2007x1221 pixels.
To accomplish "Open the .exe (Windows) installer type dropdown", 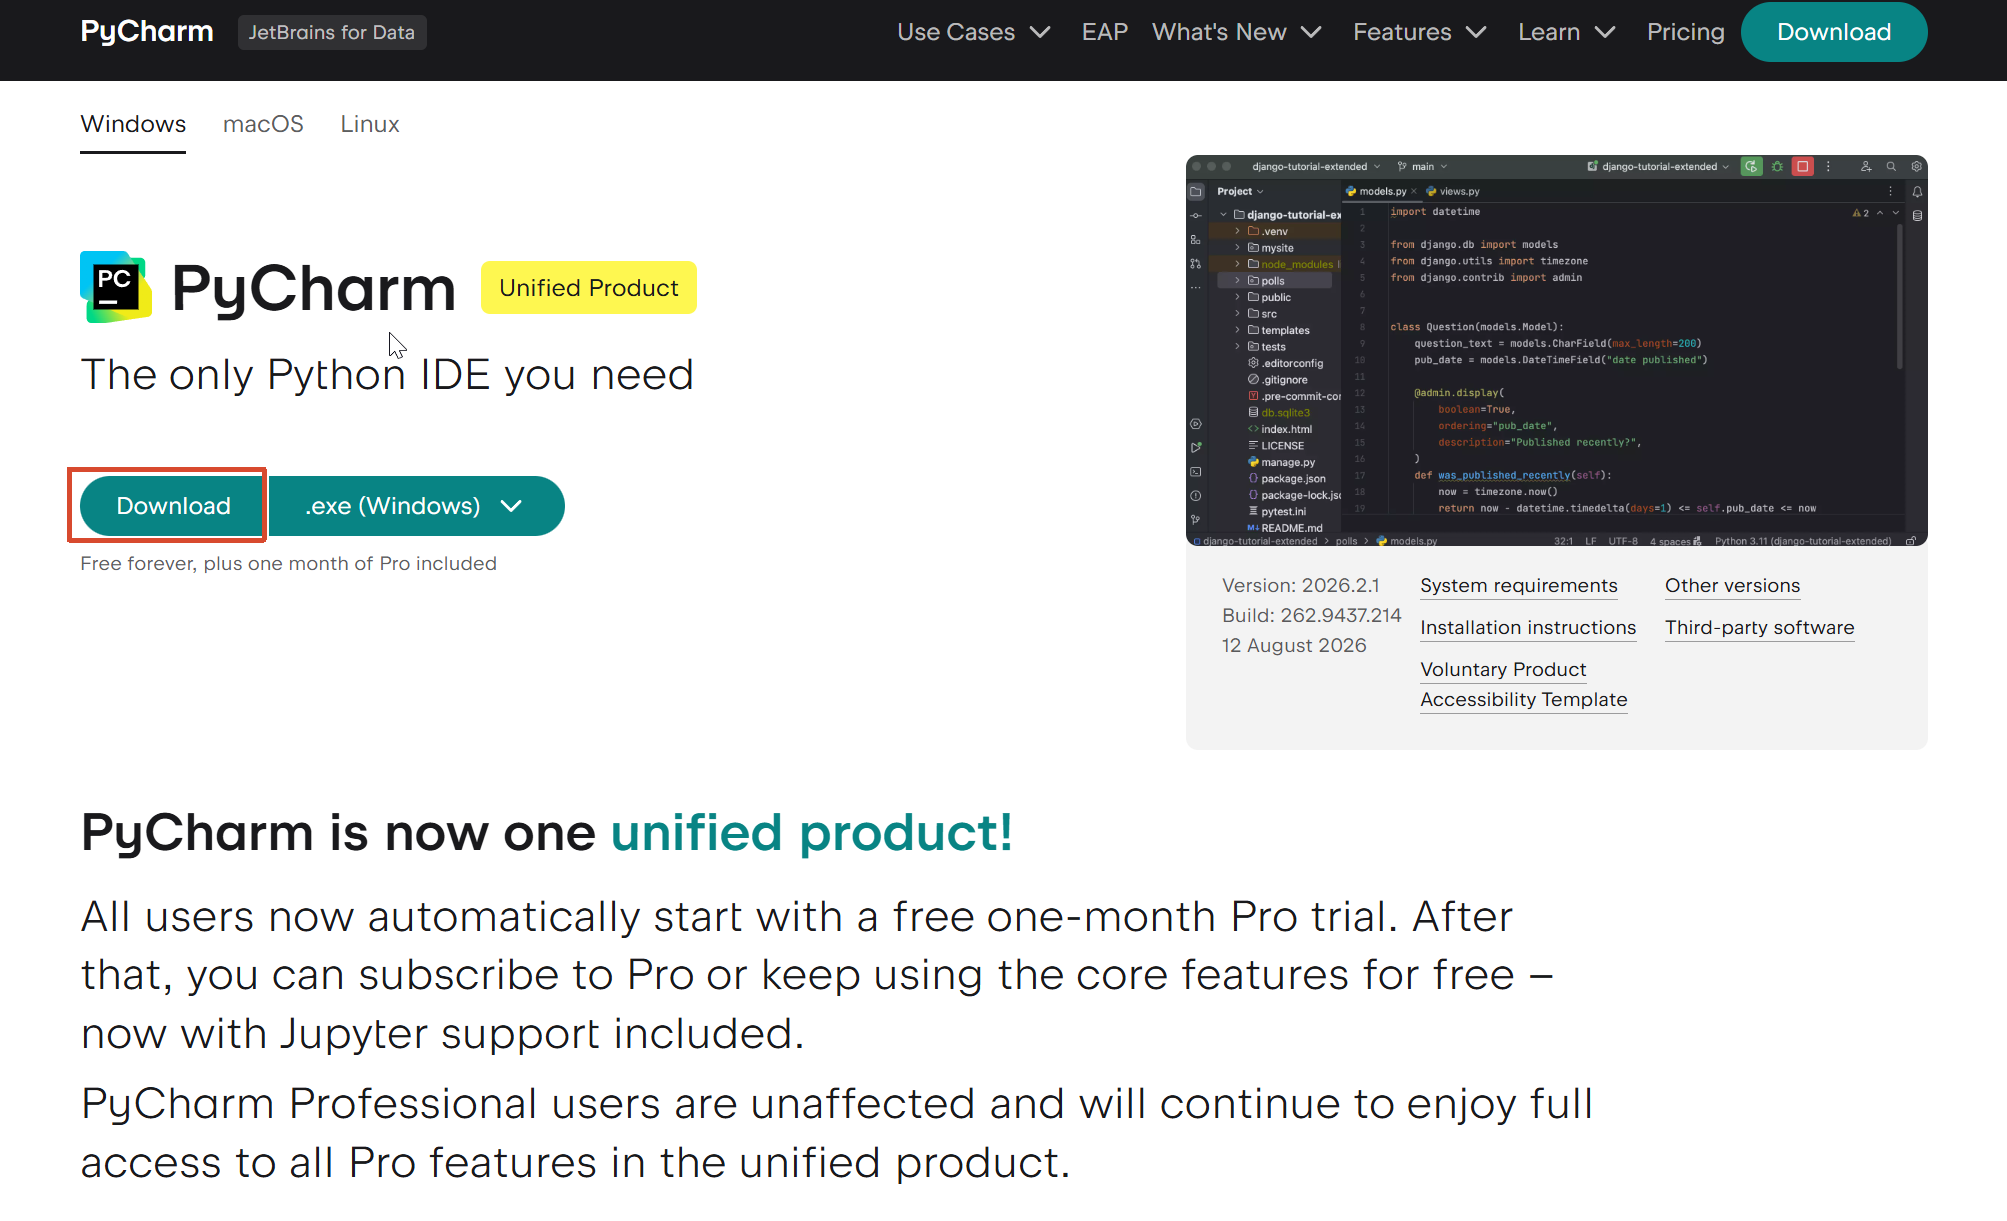I will pyautogui.click(x=417, y=506).
